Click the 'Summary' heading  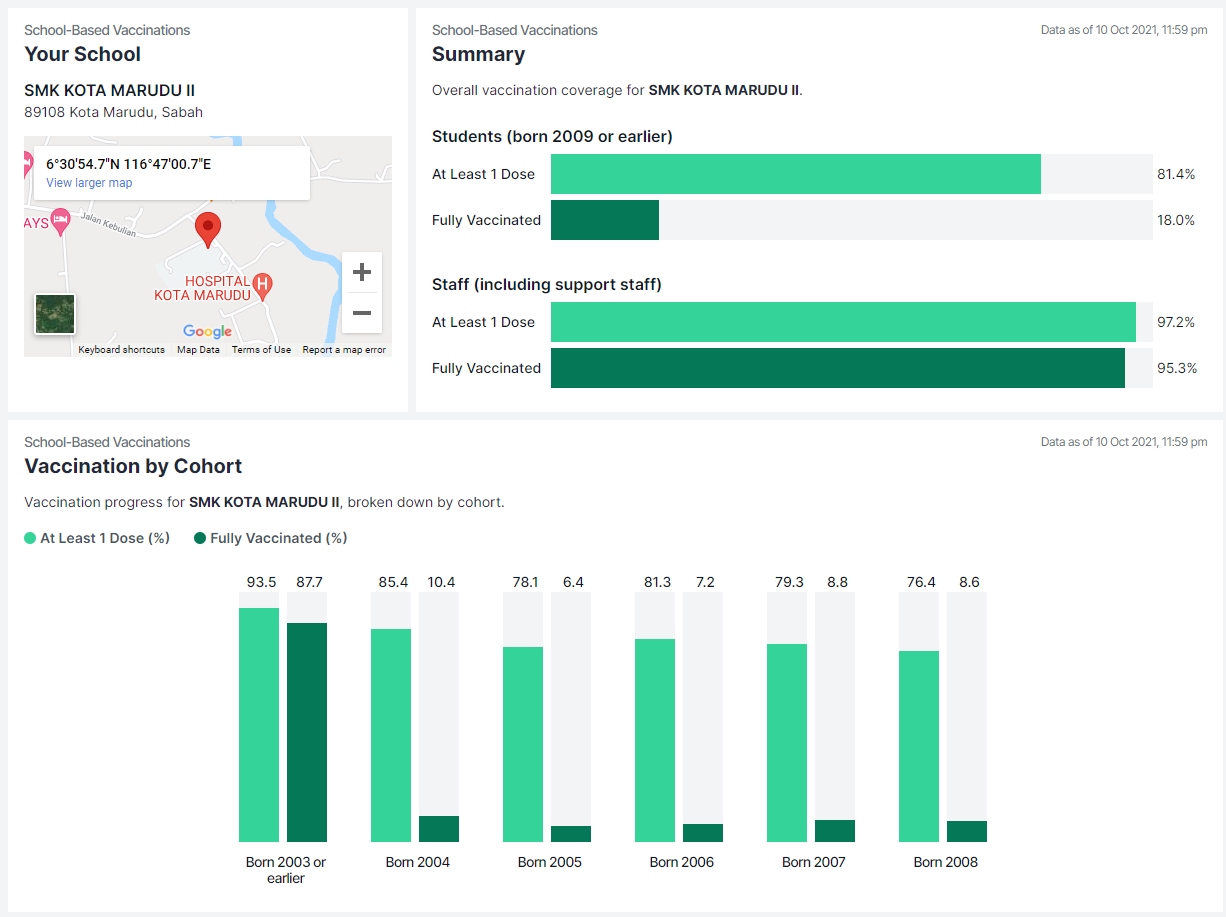[478, 54]
